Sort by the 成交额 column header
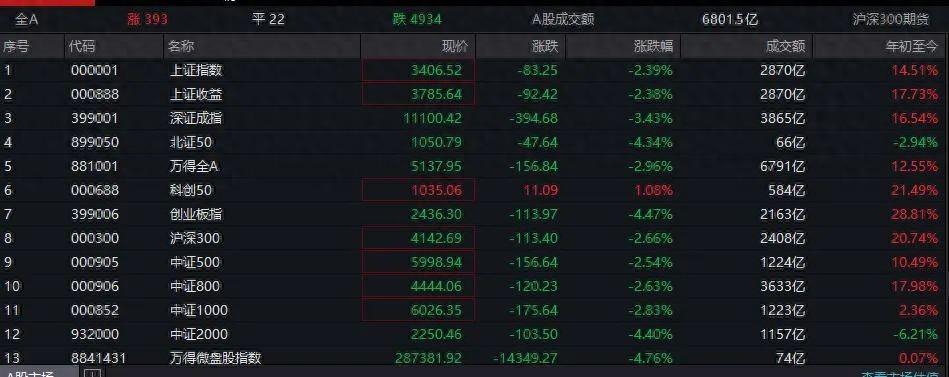Viewport: 949px width, 377px height. pos(786,46)
